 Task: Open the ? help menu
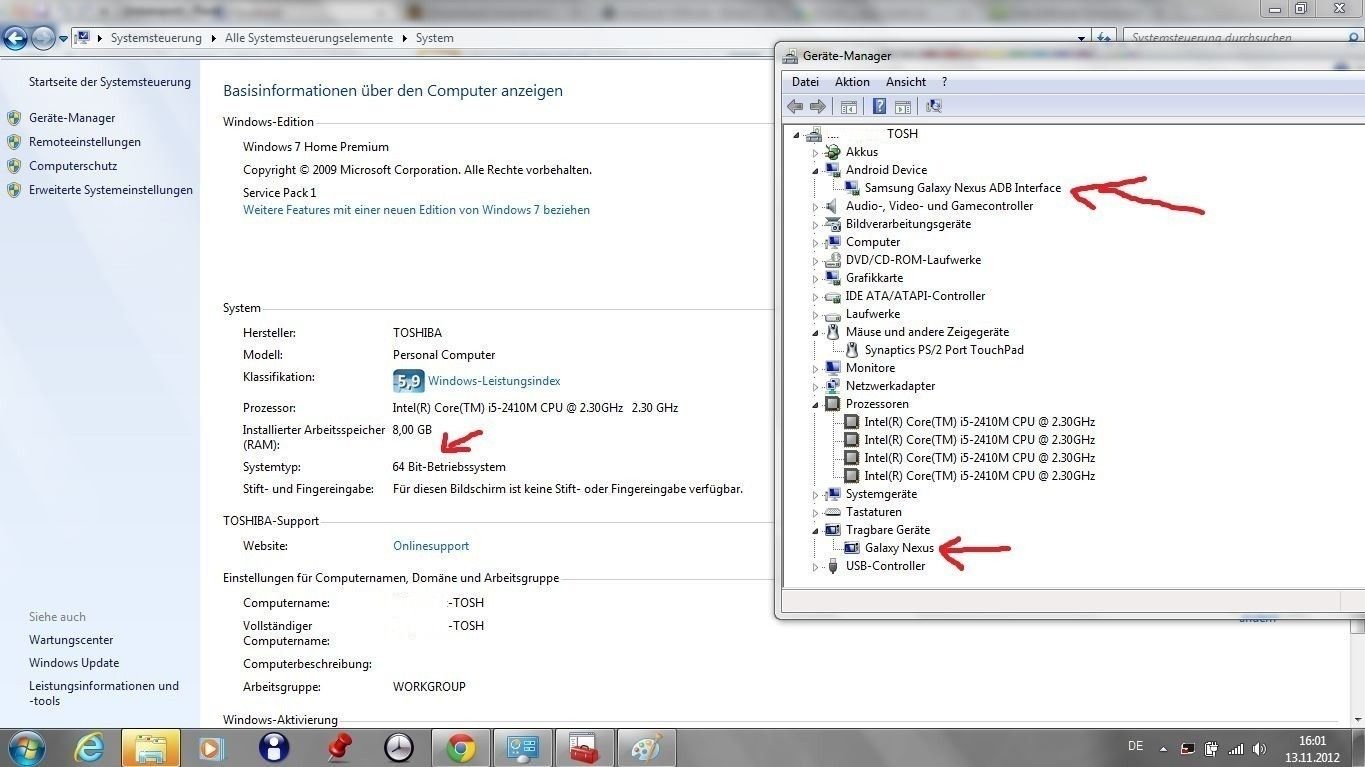pyautogui.click(x=944, y=82)
